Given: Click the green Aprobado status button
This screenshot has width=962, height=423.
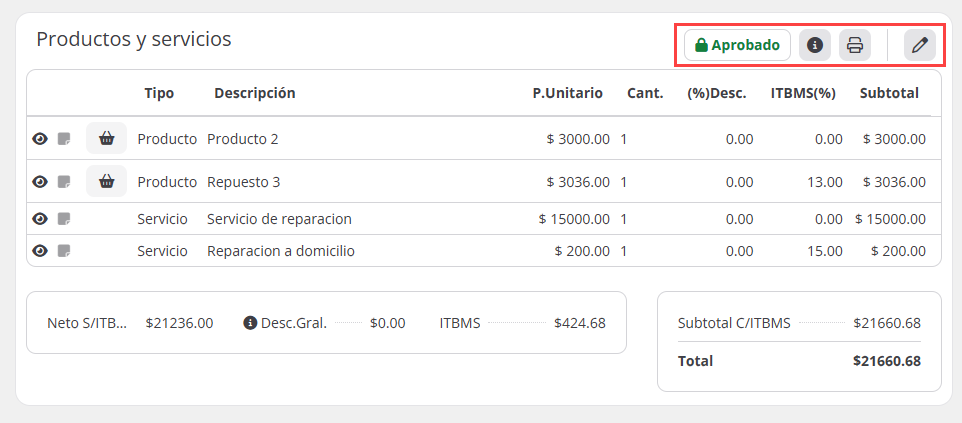Looking at the screenshot, I should pyautogui.click(x=737, y=45).
